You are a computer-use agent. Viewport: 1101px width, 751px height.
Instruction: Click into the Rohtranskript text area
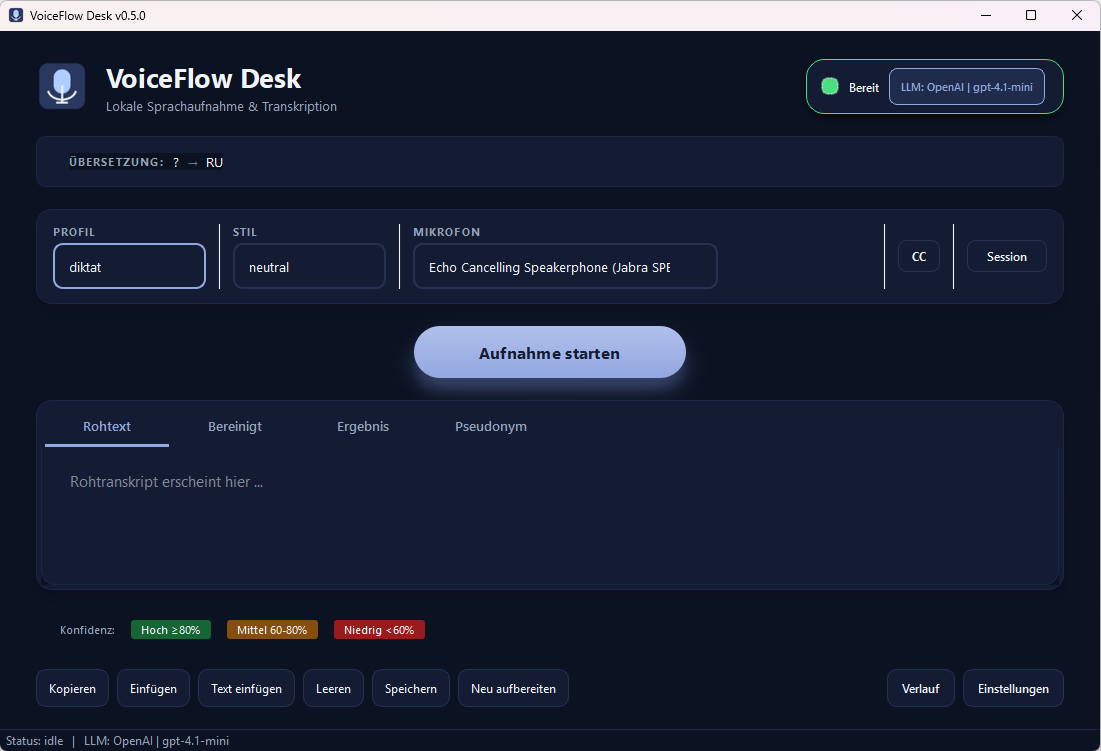550,516
